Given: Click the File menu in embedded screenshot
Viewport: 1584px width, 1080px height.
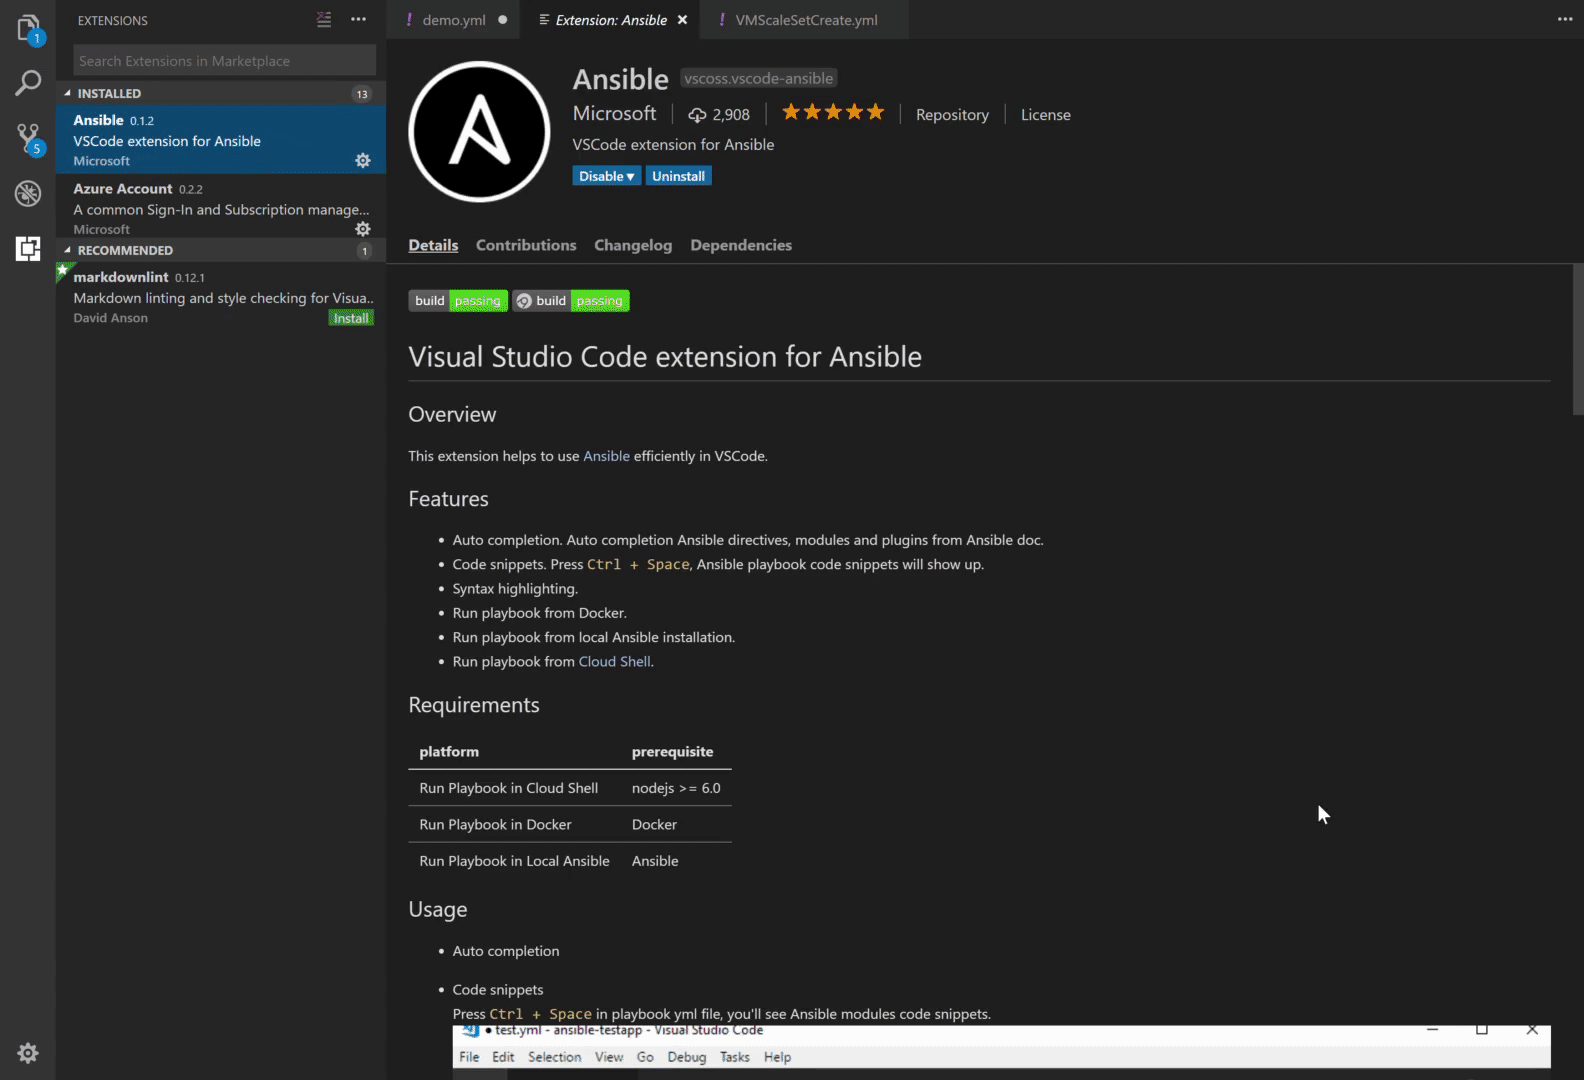Looking at the screenshot, I should pyautogui.click(x=469, y=1057).
